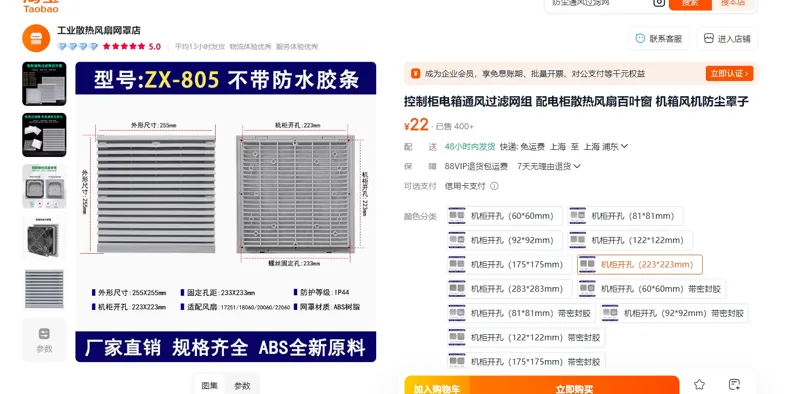Screen dimensions: 800x394
Task: Select option 机柜开孔 (81*81mm)
Action: (626, 216)
